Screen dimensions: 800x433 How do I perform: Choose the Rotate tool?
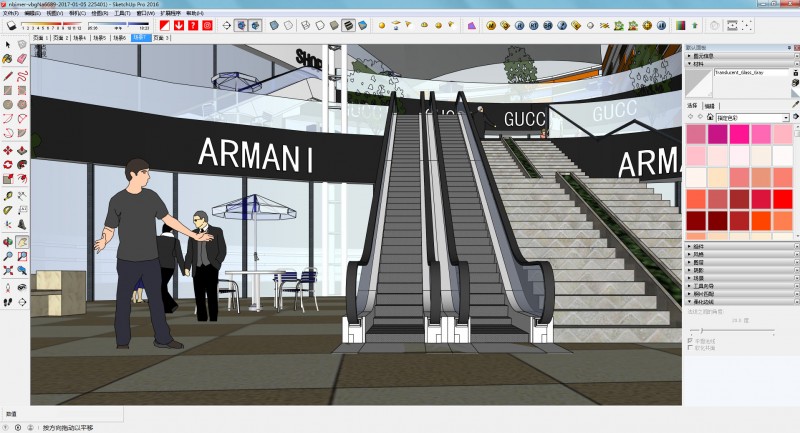[8, 164]
